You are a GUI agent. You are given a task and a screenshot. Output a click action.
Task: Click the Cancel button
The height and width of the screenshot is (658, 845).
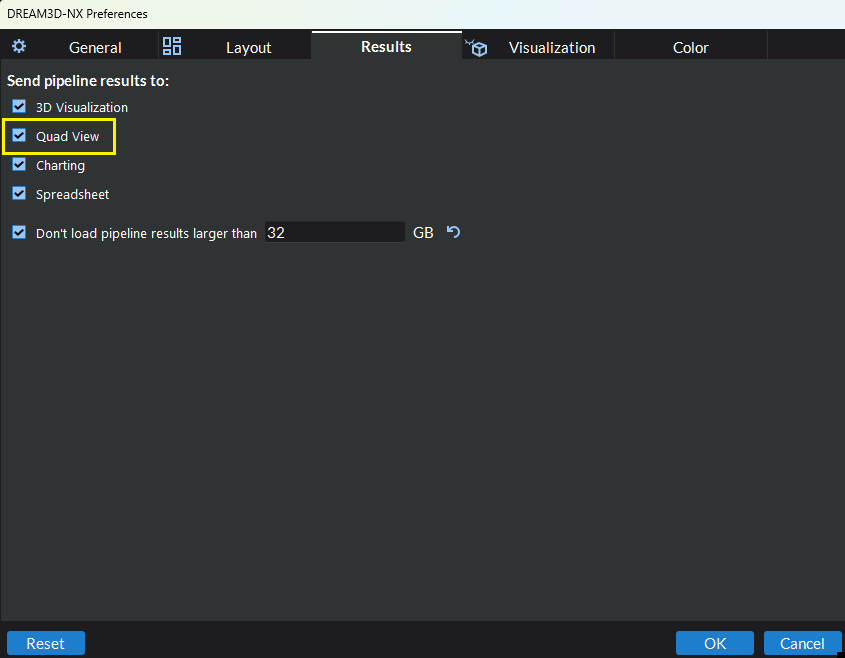[x=802, y=643]
